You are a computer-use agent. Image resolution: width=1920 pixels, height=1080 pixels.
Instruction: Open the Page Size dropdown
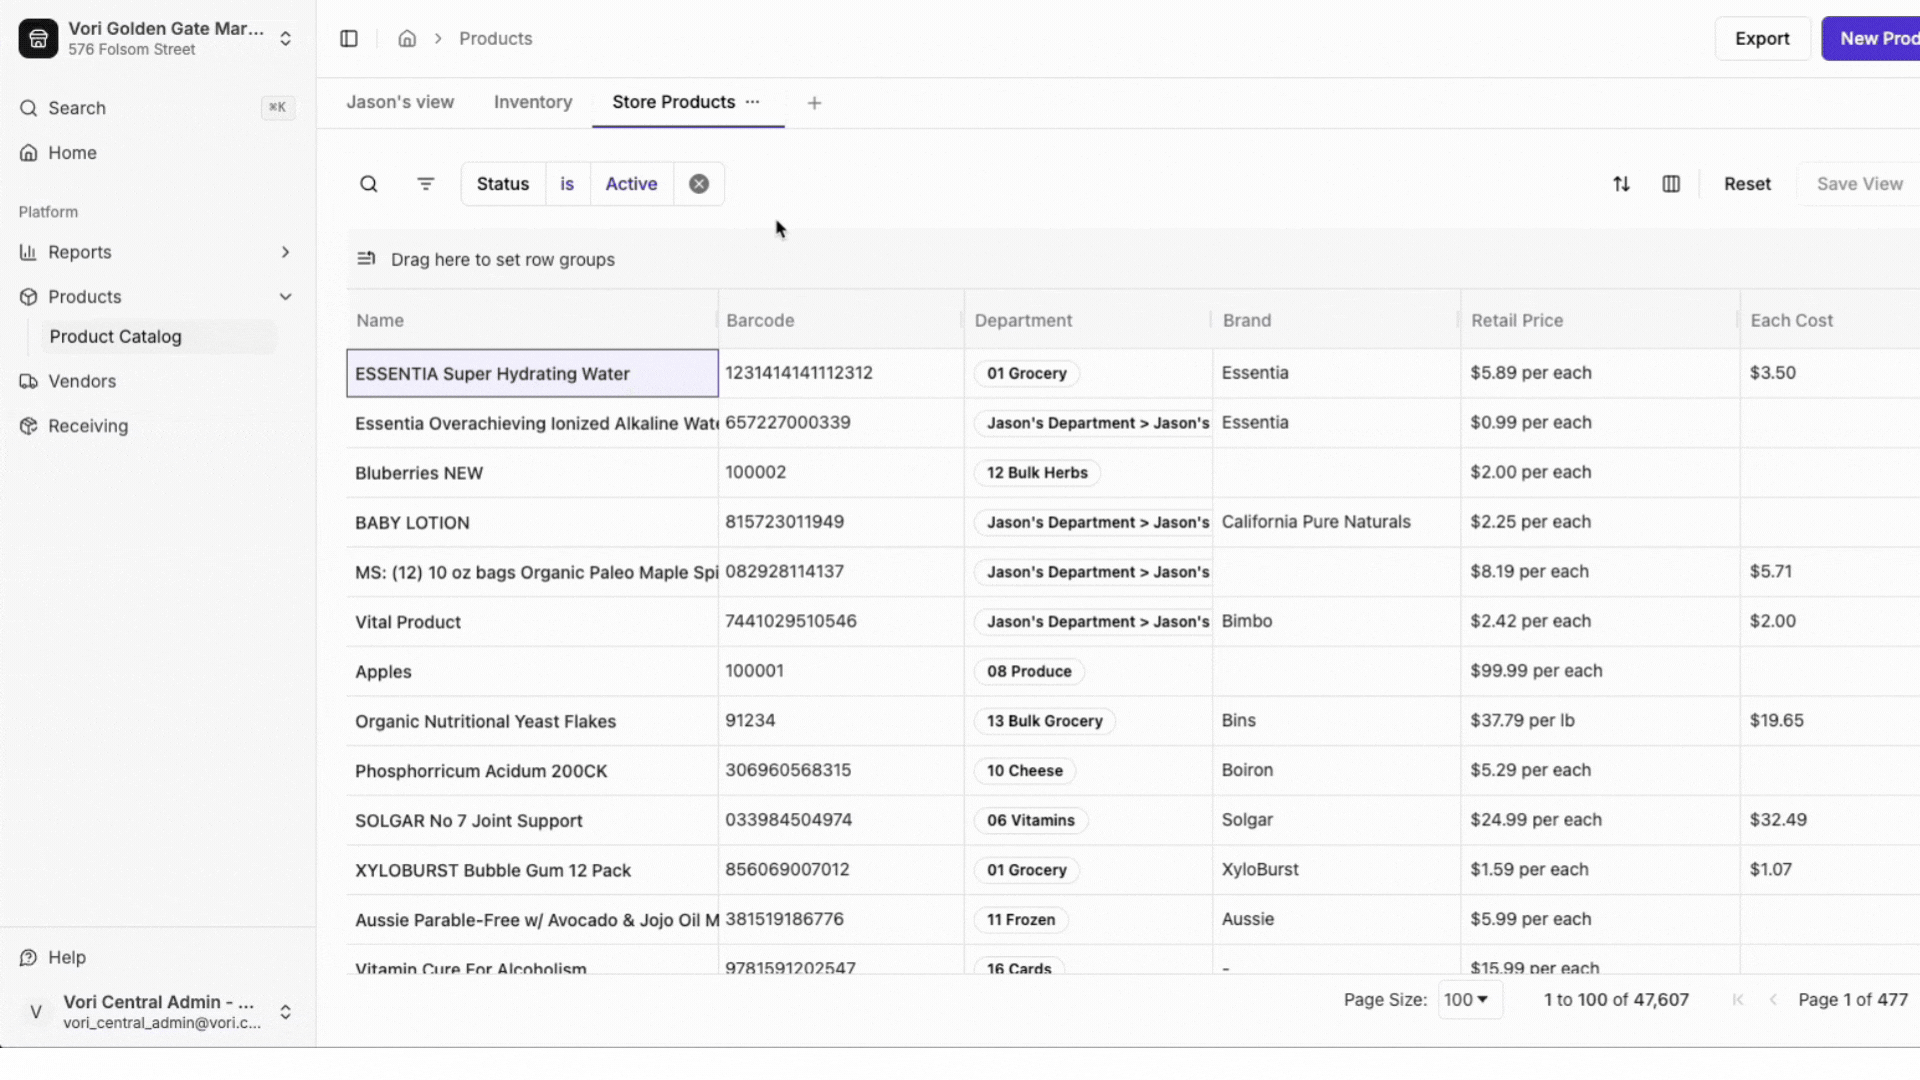click(1469, 1000)
